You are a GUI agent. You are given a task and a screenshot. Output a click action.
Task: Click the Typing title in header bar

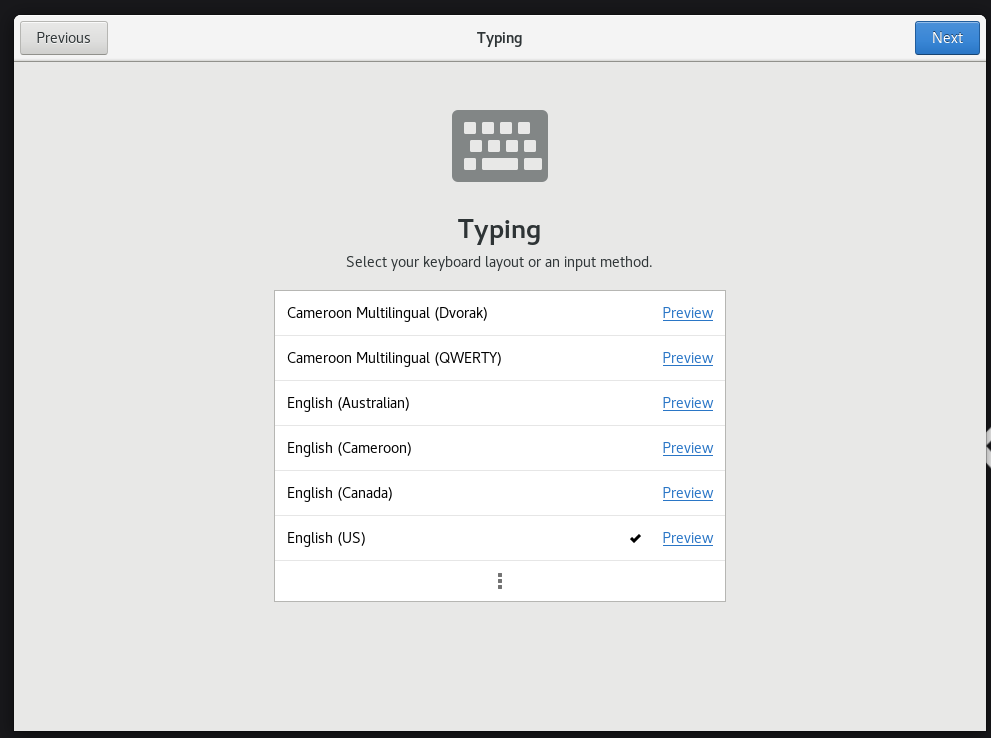tap(499, 38)
